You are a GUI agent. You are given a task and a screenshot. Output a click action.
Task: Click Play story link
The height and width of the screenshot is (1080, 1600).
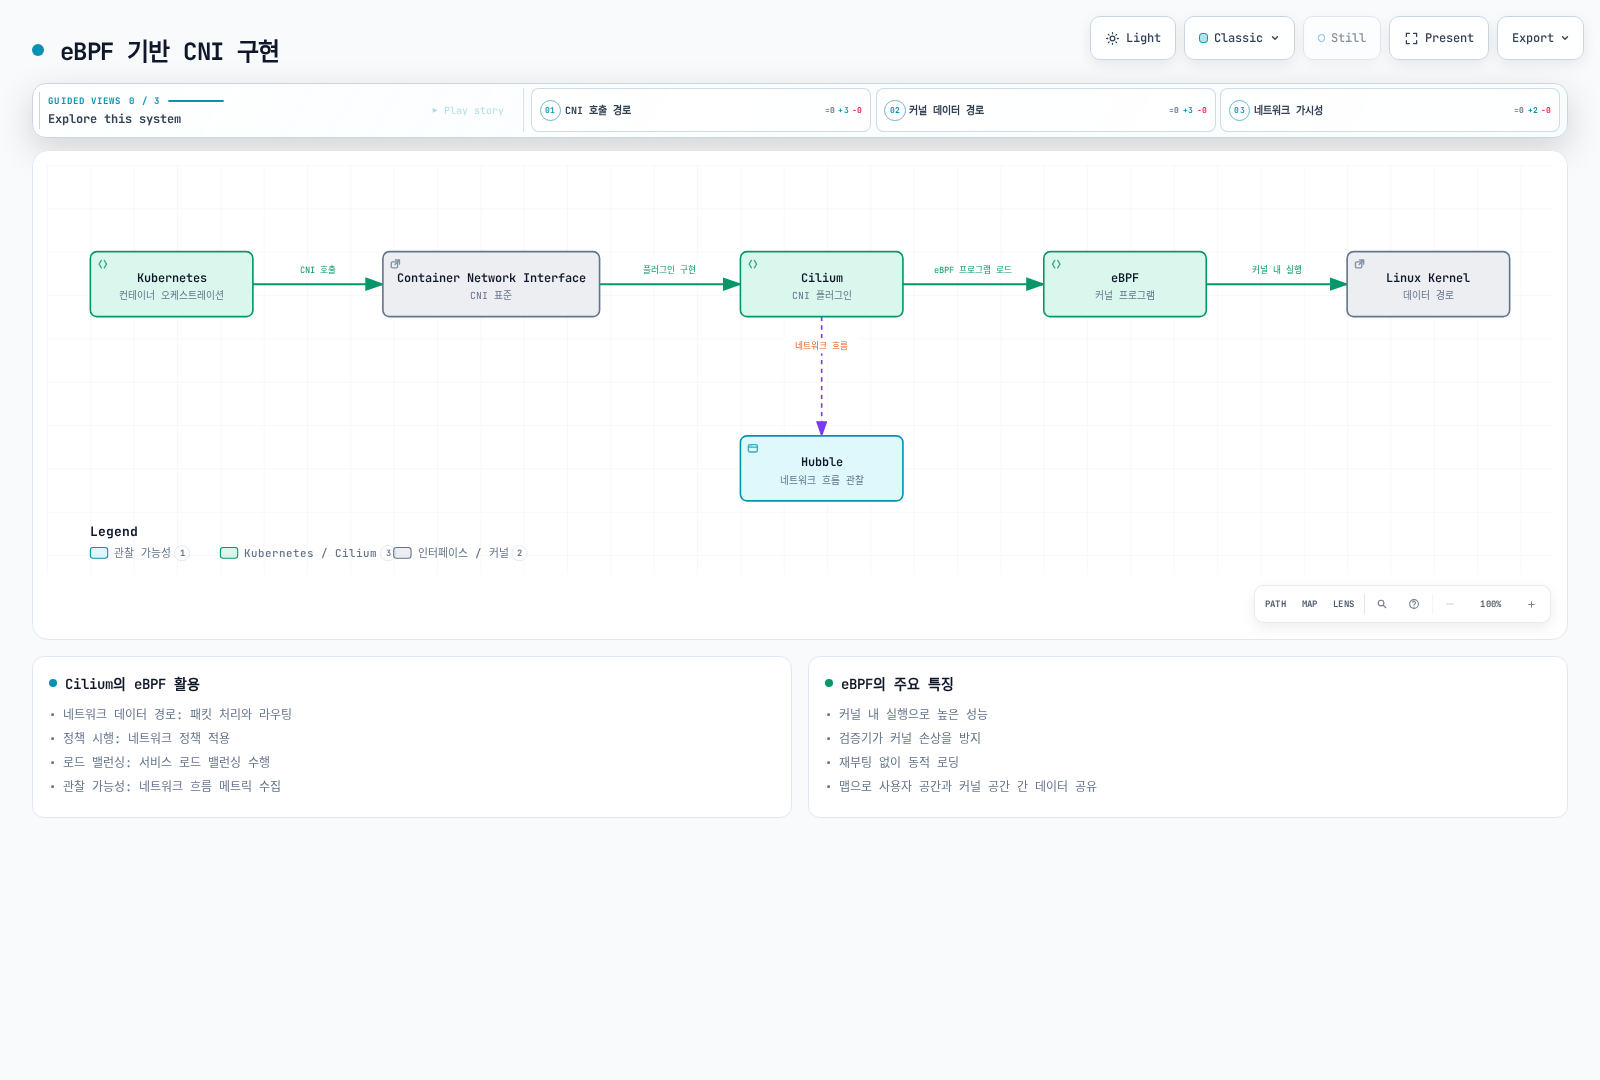coord(468,111)
